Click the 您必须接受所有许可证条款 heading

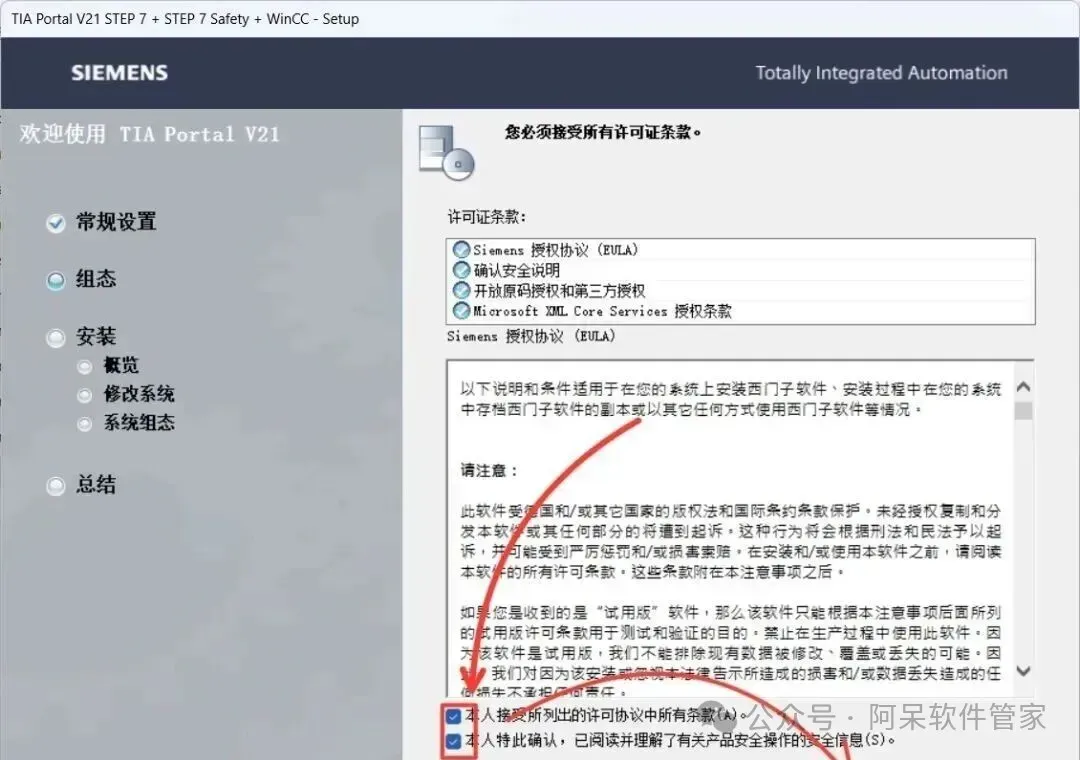coord(603,132)
